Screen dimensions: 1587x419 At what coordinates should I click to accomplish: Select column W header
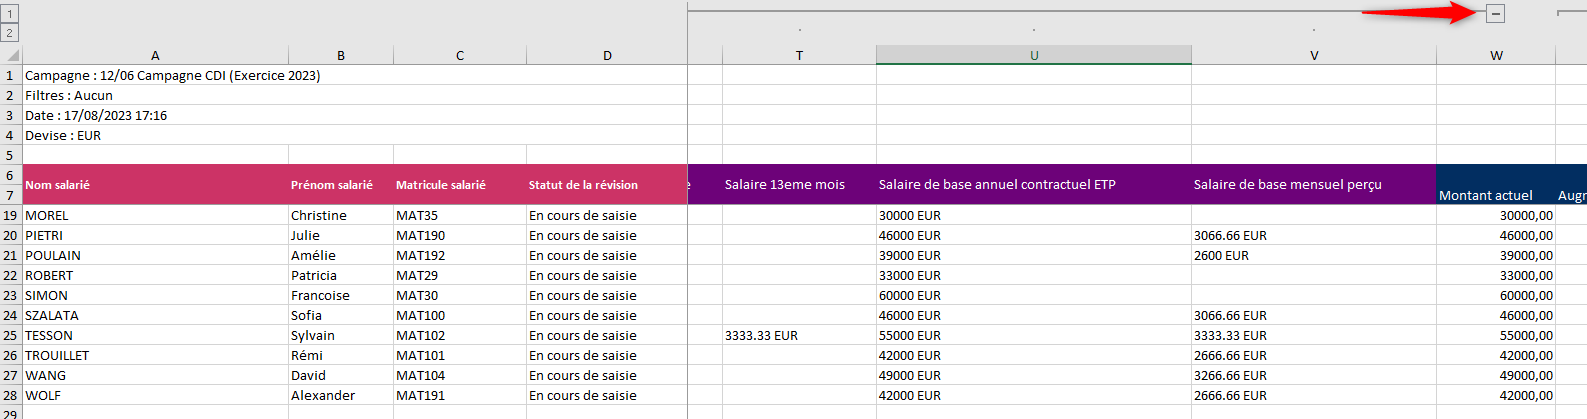tap(1496, 56)
